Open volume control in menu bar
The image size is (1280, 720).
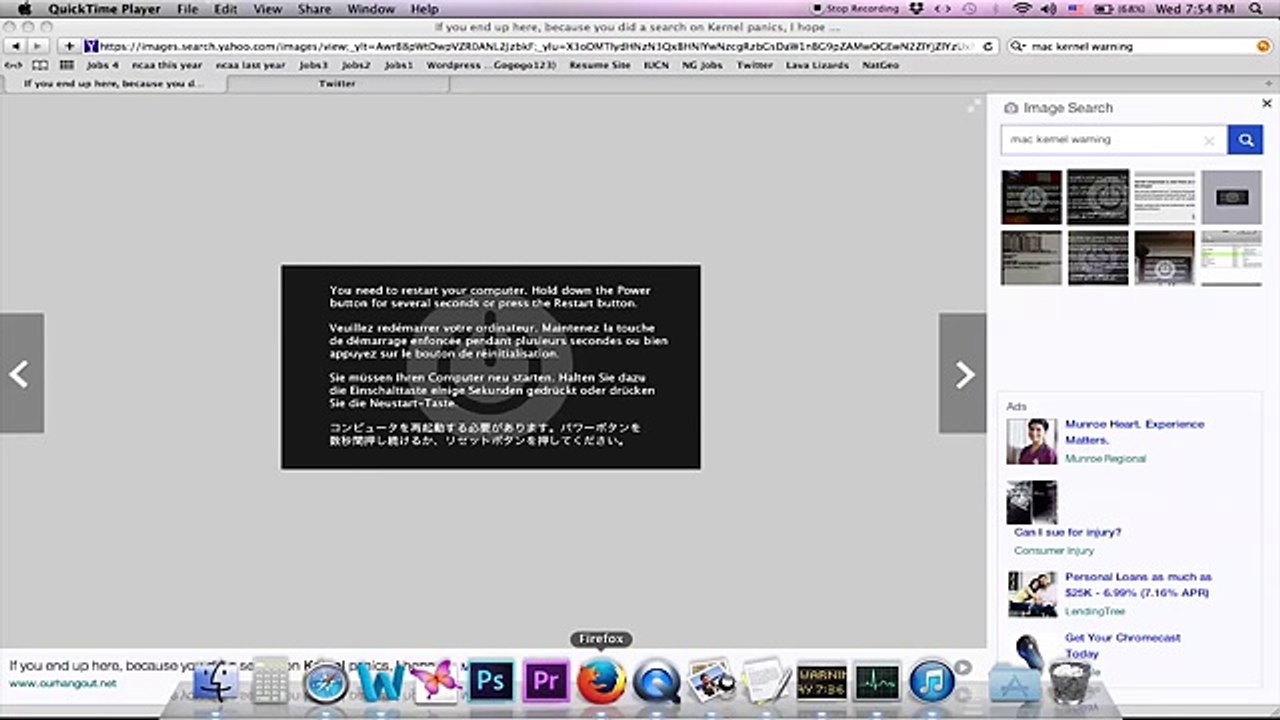coord(1049,9)
